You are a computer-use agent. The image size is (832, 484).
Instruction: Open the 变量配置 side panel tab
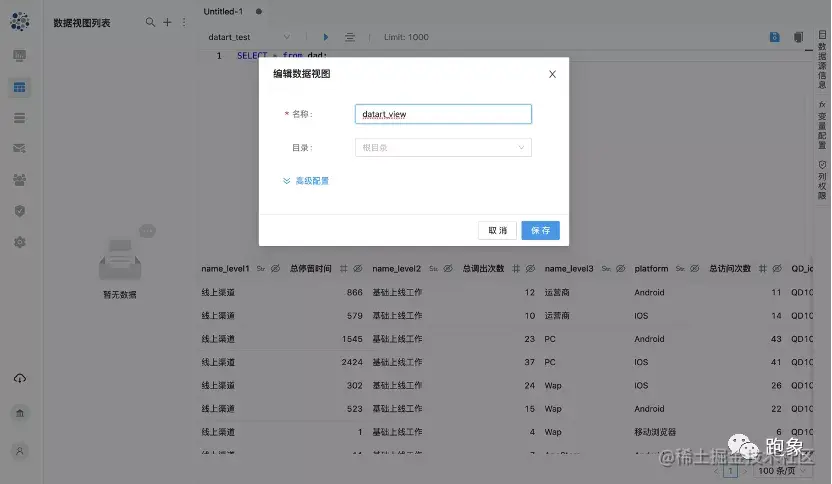click(x=822, y=125)
